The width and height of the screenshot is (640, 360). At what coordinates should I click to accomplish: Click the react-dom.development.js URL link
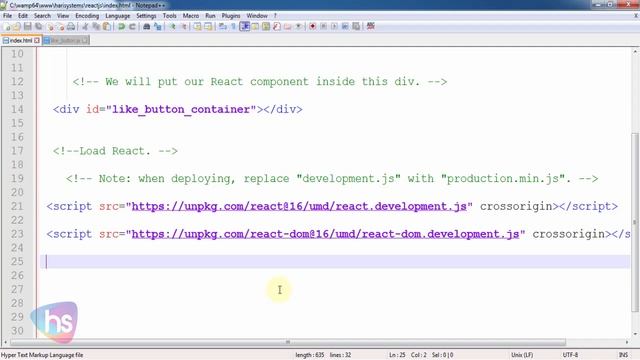(325, 234)
